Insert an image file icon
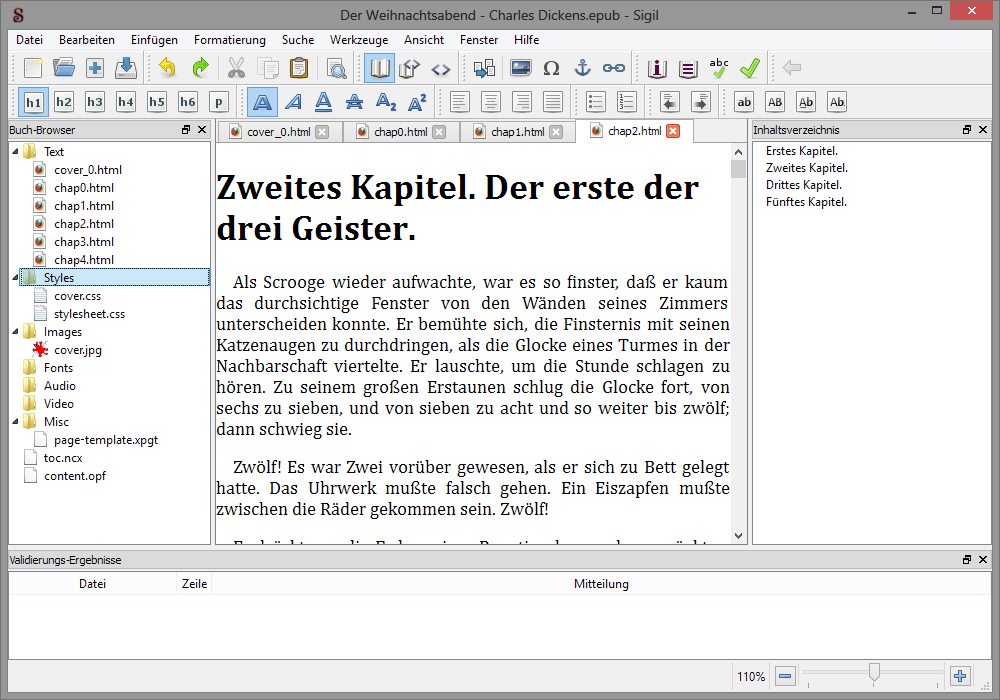The height and width of the screenshot is (700, 1000). coord(520,68)
